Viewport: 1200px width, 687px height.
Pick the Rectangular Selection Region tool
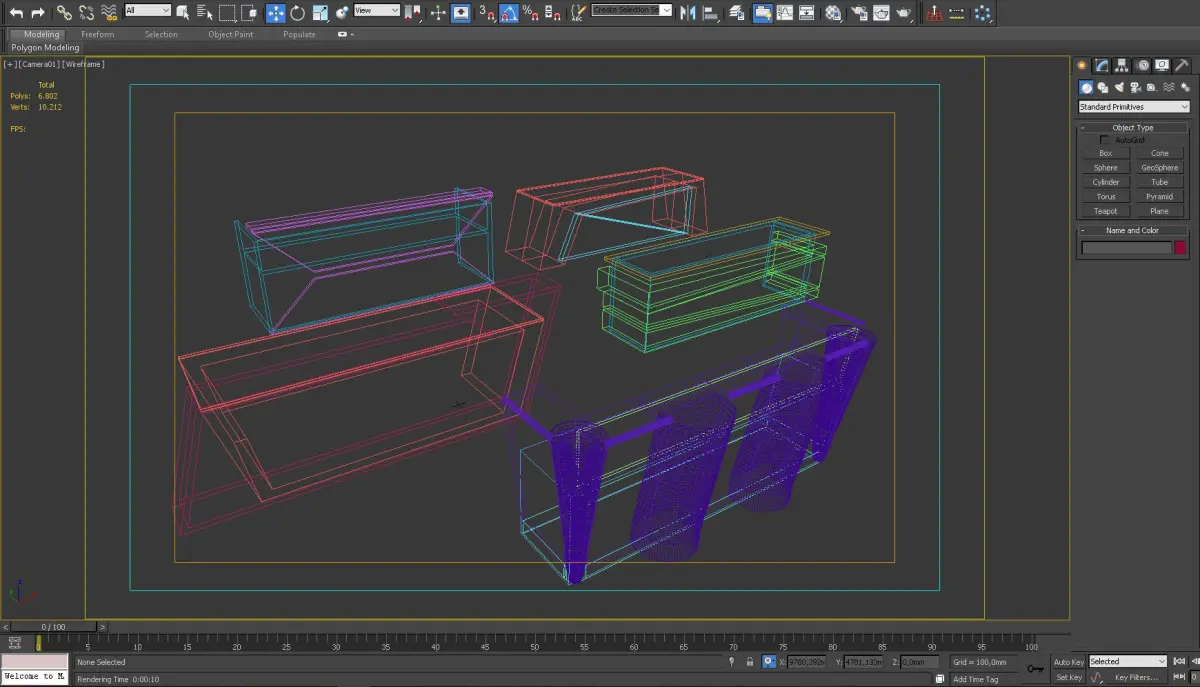(227, 13)
